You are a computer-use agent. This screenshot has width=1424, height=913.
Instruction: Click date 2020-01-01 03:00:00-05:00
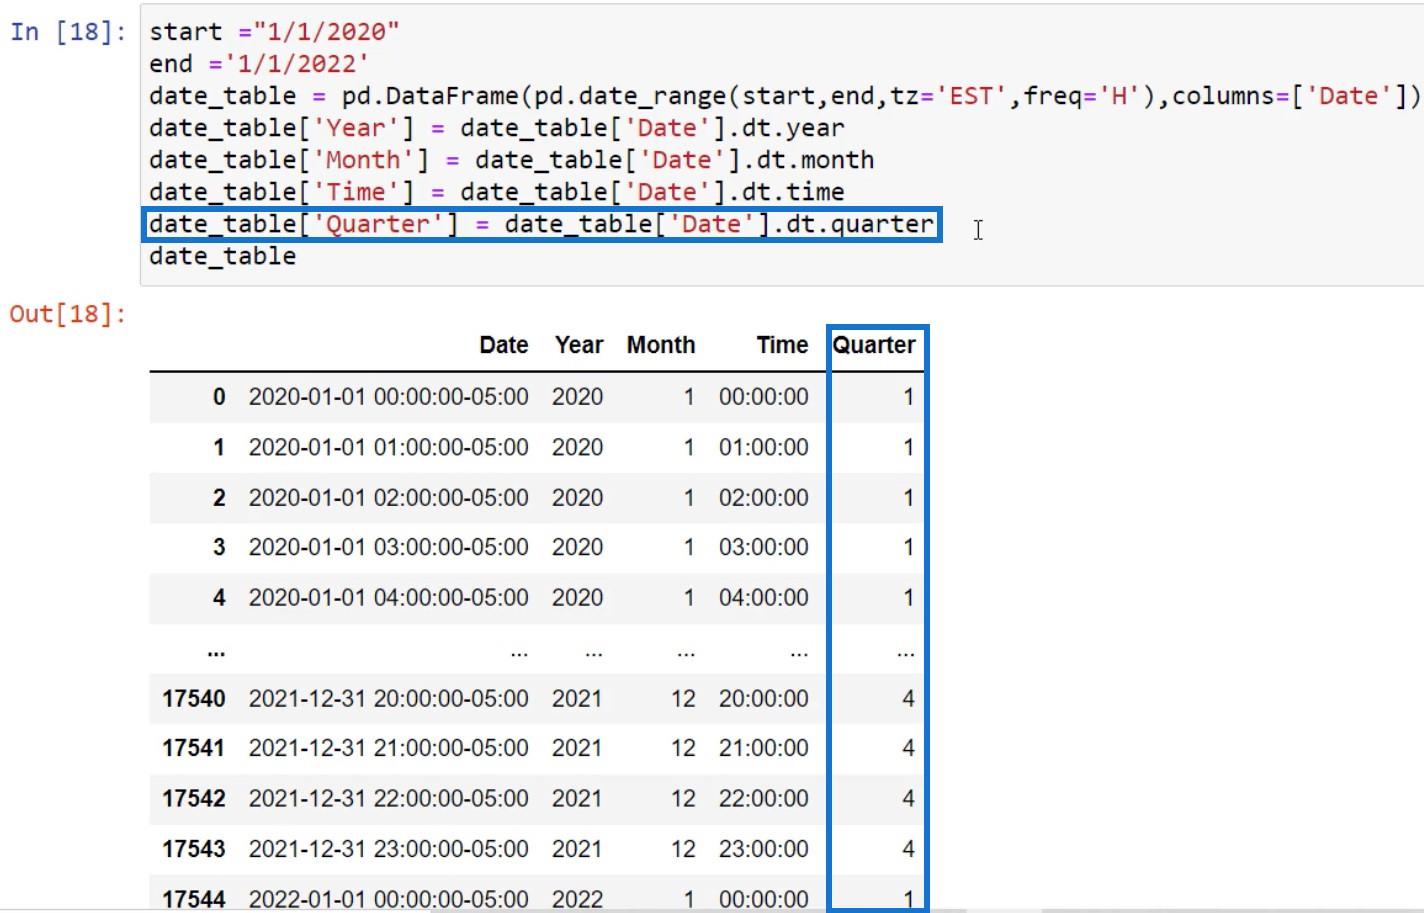tap(389, 547)
